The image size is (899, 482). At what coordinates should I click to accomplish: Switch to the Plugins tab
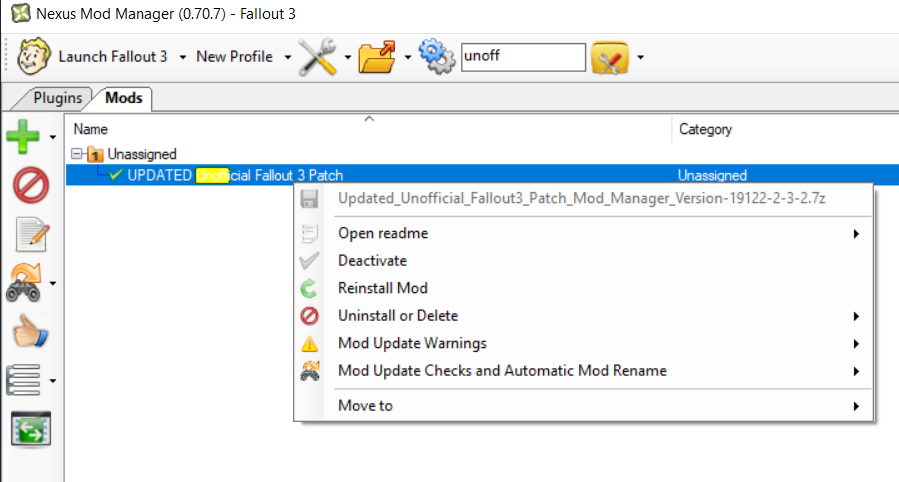point(57,98)
